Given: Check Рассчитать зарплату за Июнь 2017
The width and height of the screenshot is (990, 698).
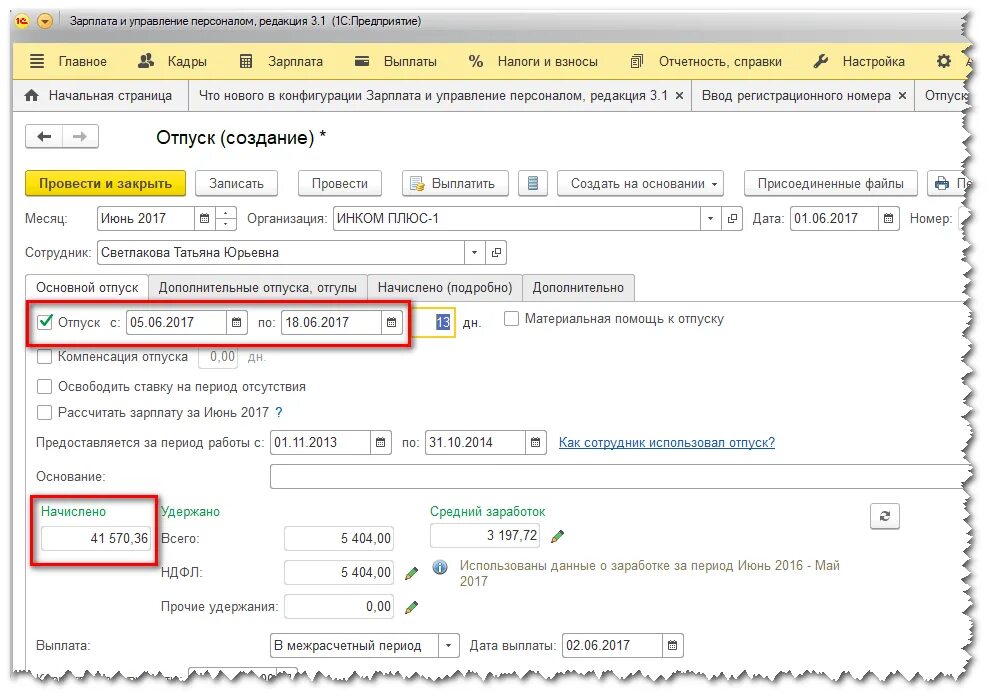Looking at the screenshot, I should 44,413.
